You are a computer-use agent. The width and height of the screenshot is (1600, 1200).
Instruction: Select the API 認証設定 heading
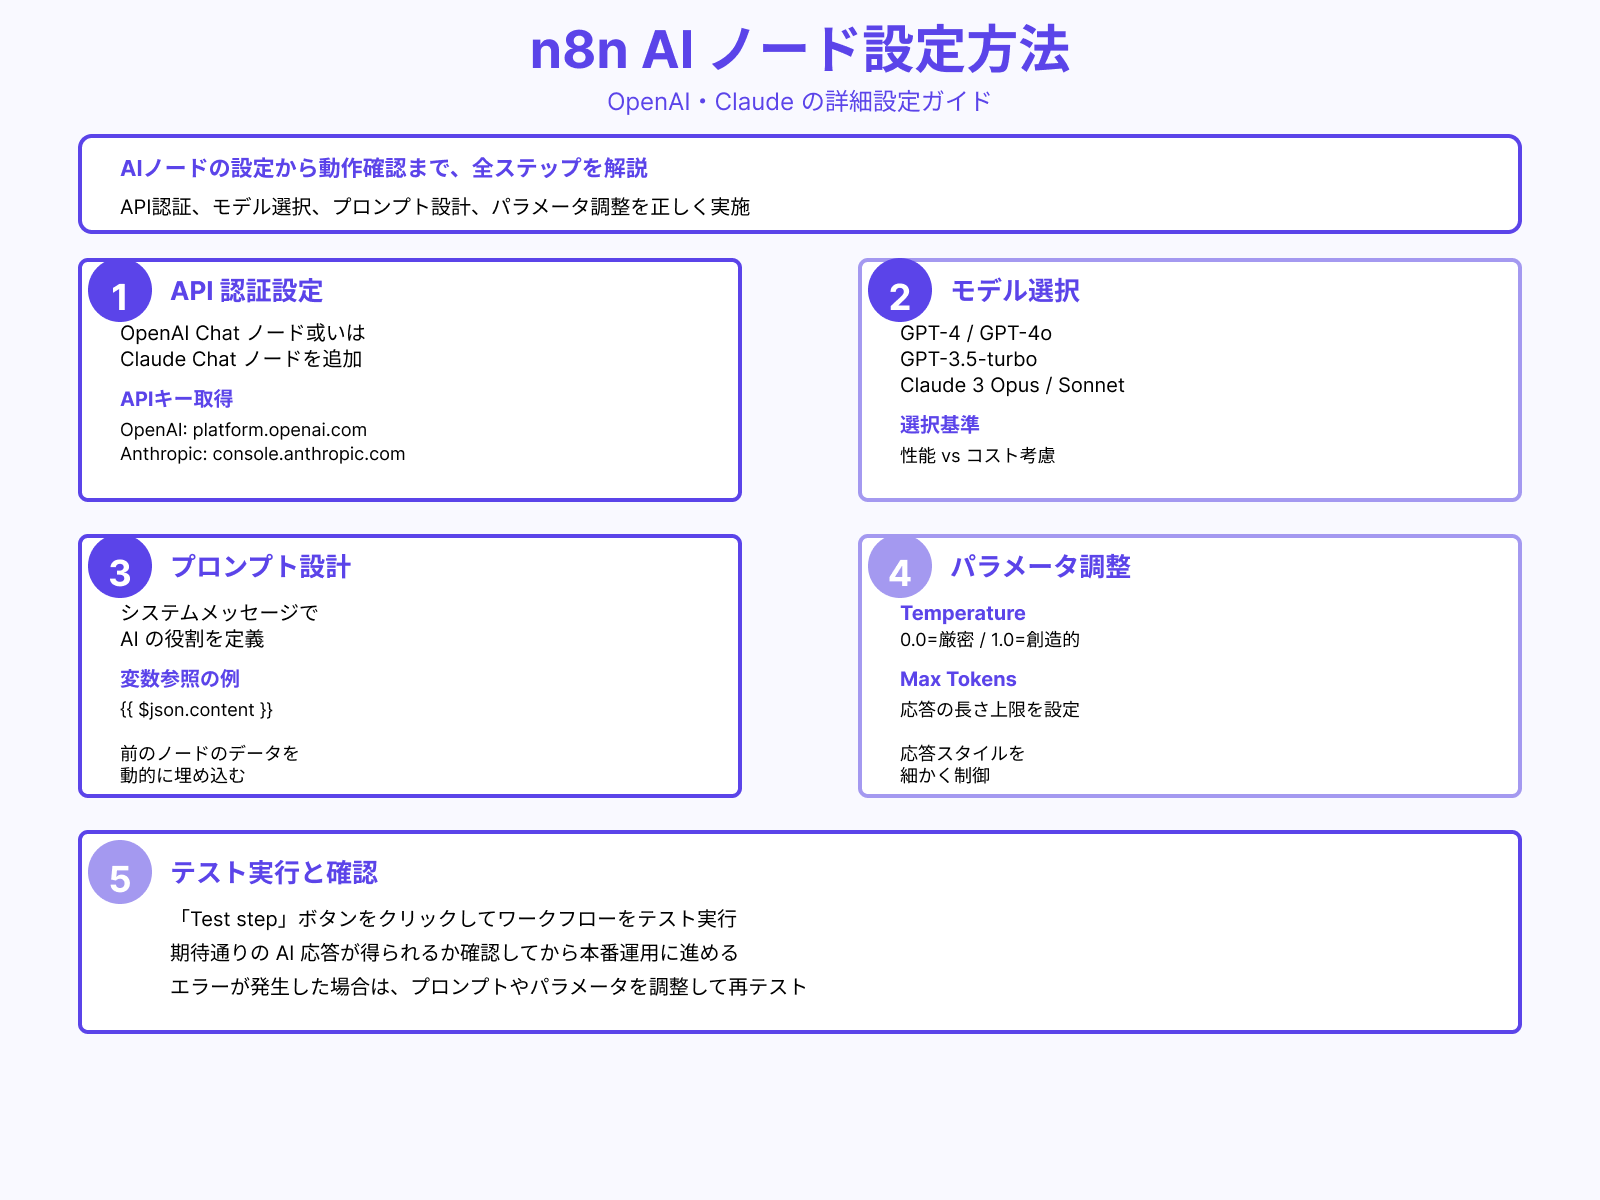tap(246, 291)
